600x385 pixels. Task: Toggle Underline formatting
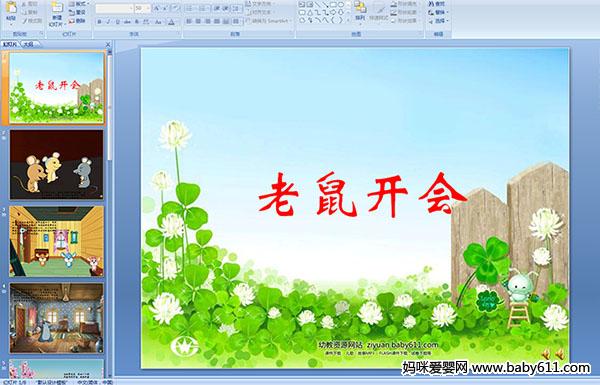(117, 22)
